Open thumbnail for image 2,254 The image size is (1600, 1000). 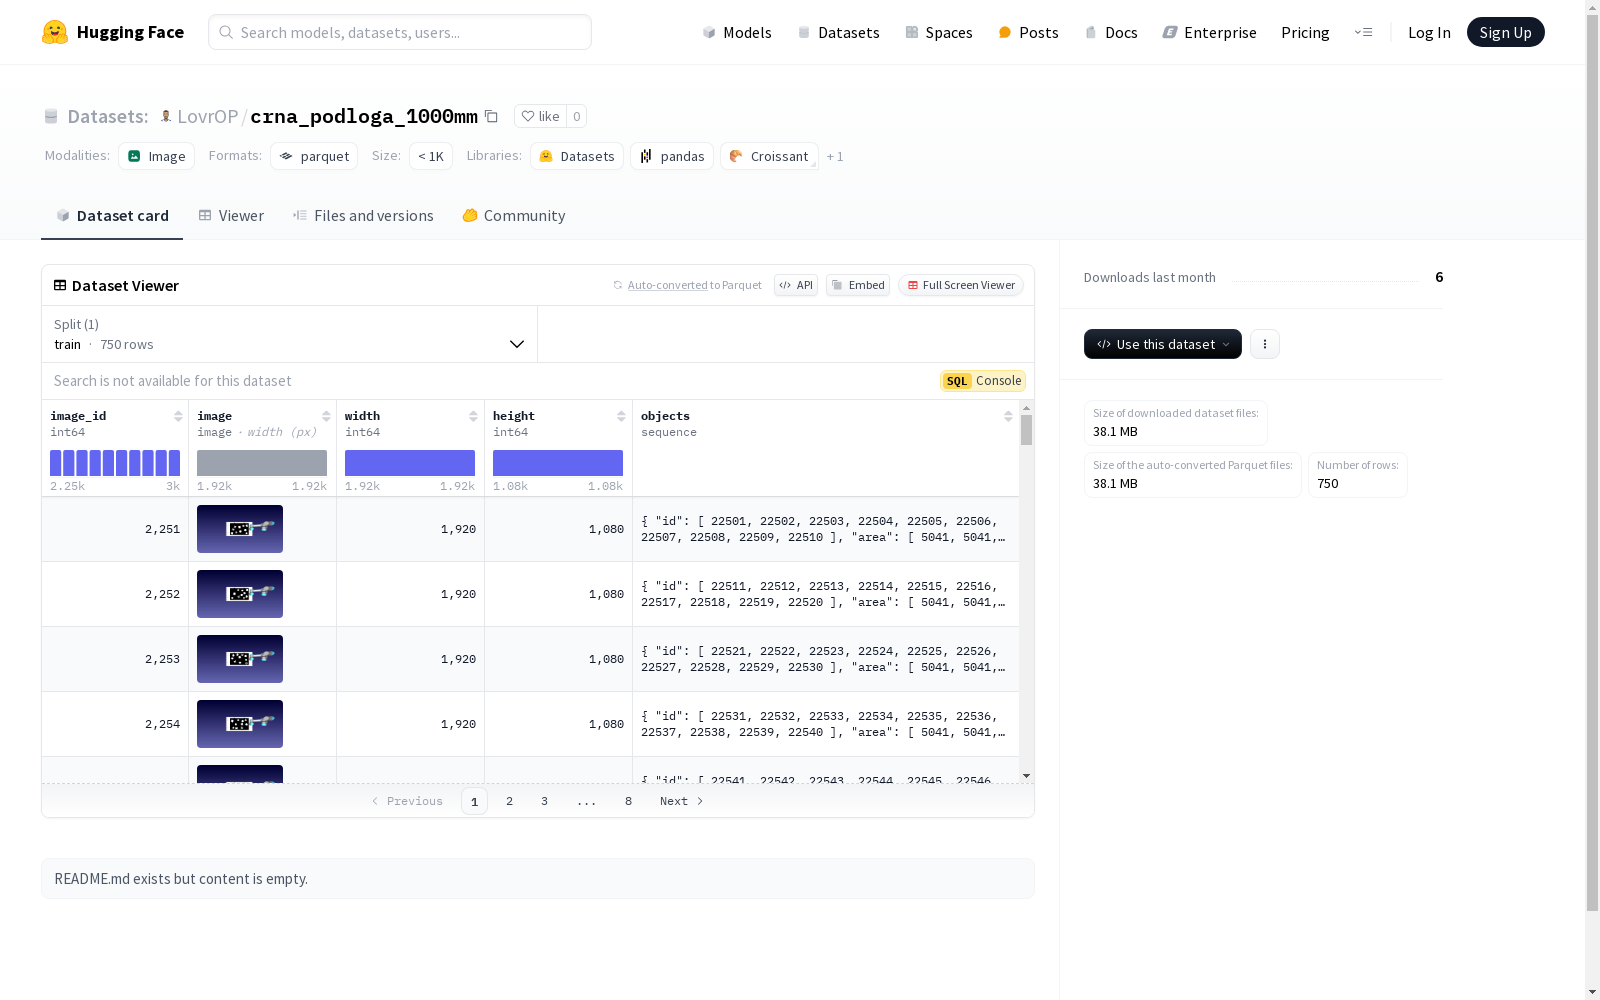coord(240,724)
